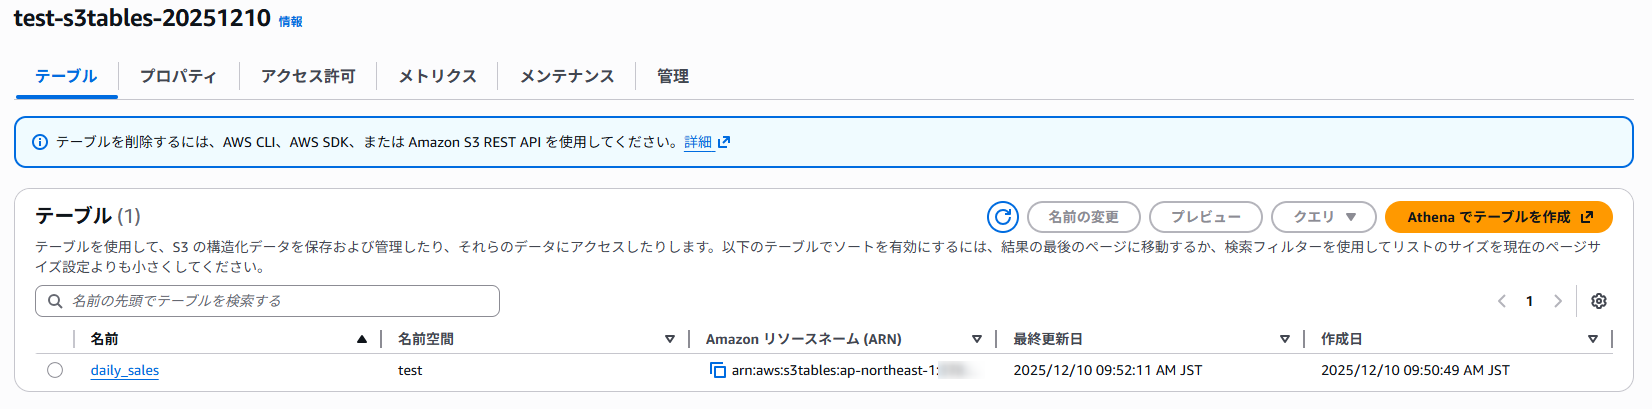Screen dimensions: 1652x409
Task: Sort by 作成日 column arrow
Action: [1592, 339]
